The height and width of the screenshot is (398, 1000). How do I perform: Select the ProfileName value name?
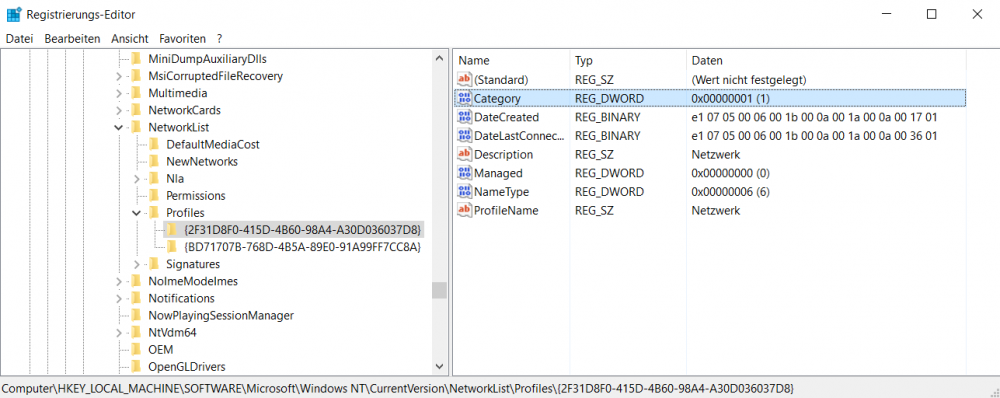[506, 210]
